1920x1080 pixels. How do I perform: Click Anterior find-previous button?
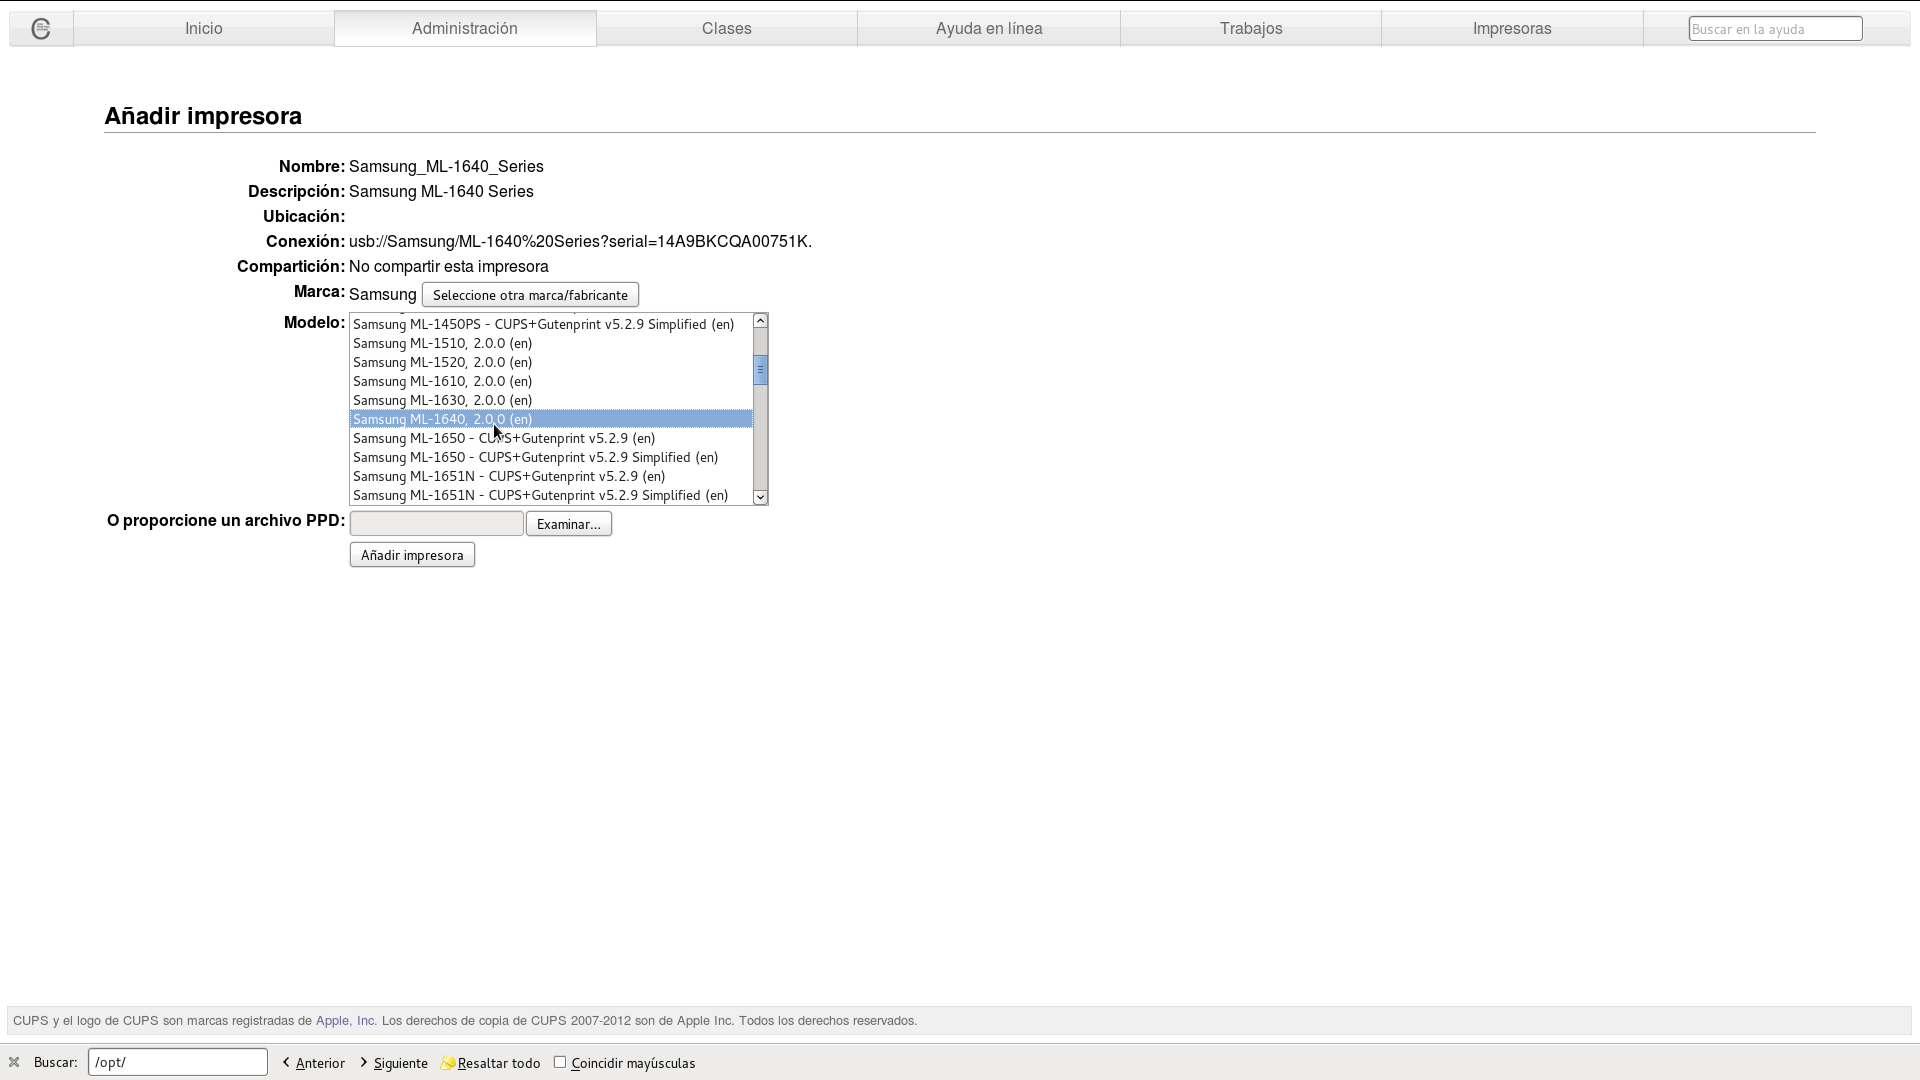pyautogui.click(x=314, y=1063)
